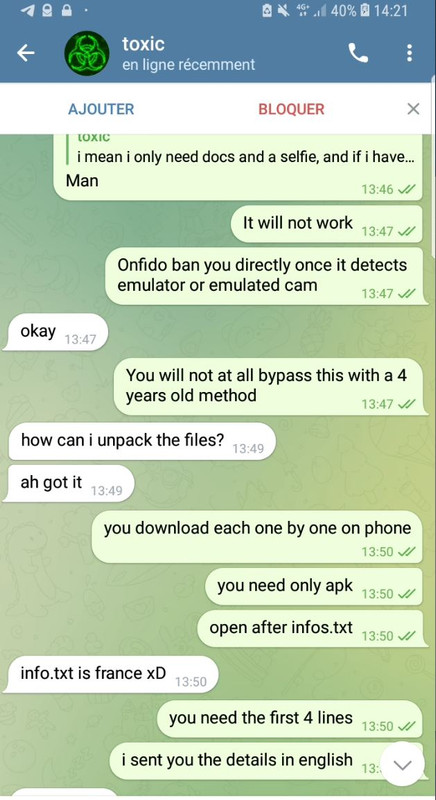Tap BLOQUER to block user
The height and width of the screenshot is (800, 436).
pos(291,109)
